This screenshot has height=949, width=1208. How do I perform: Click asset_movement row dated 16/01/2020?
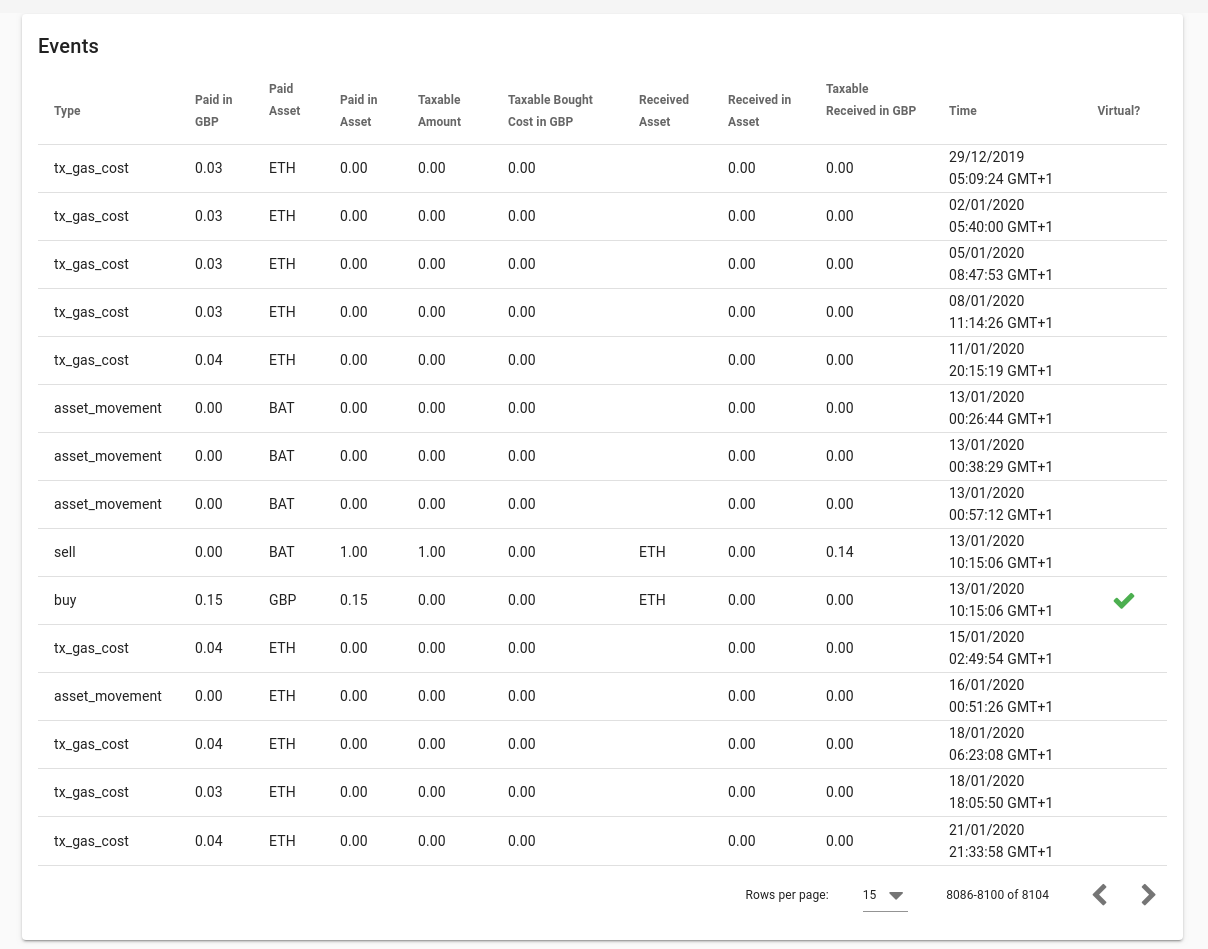602,696
